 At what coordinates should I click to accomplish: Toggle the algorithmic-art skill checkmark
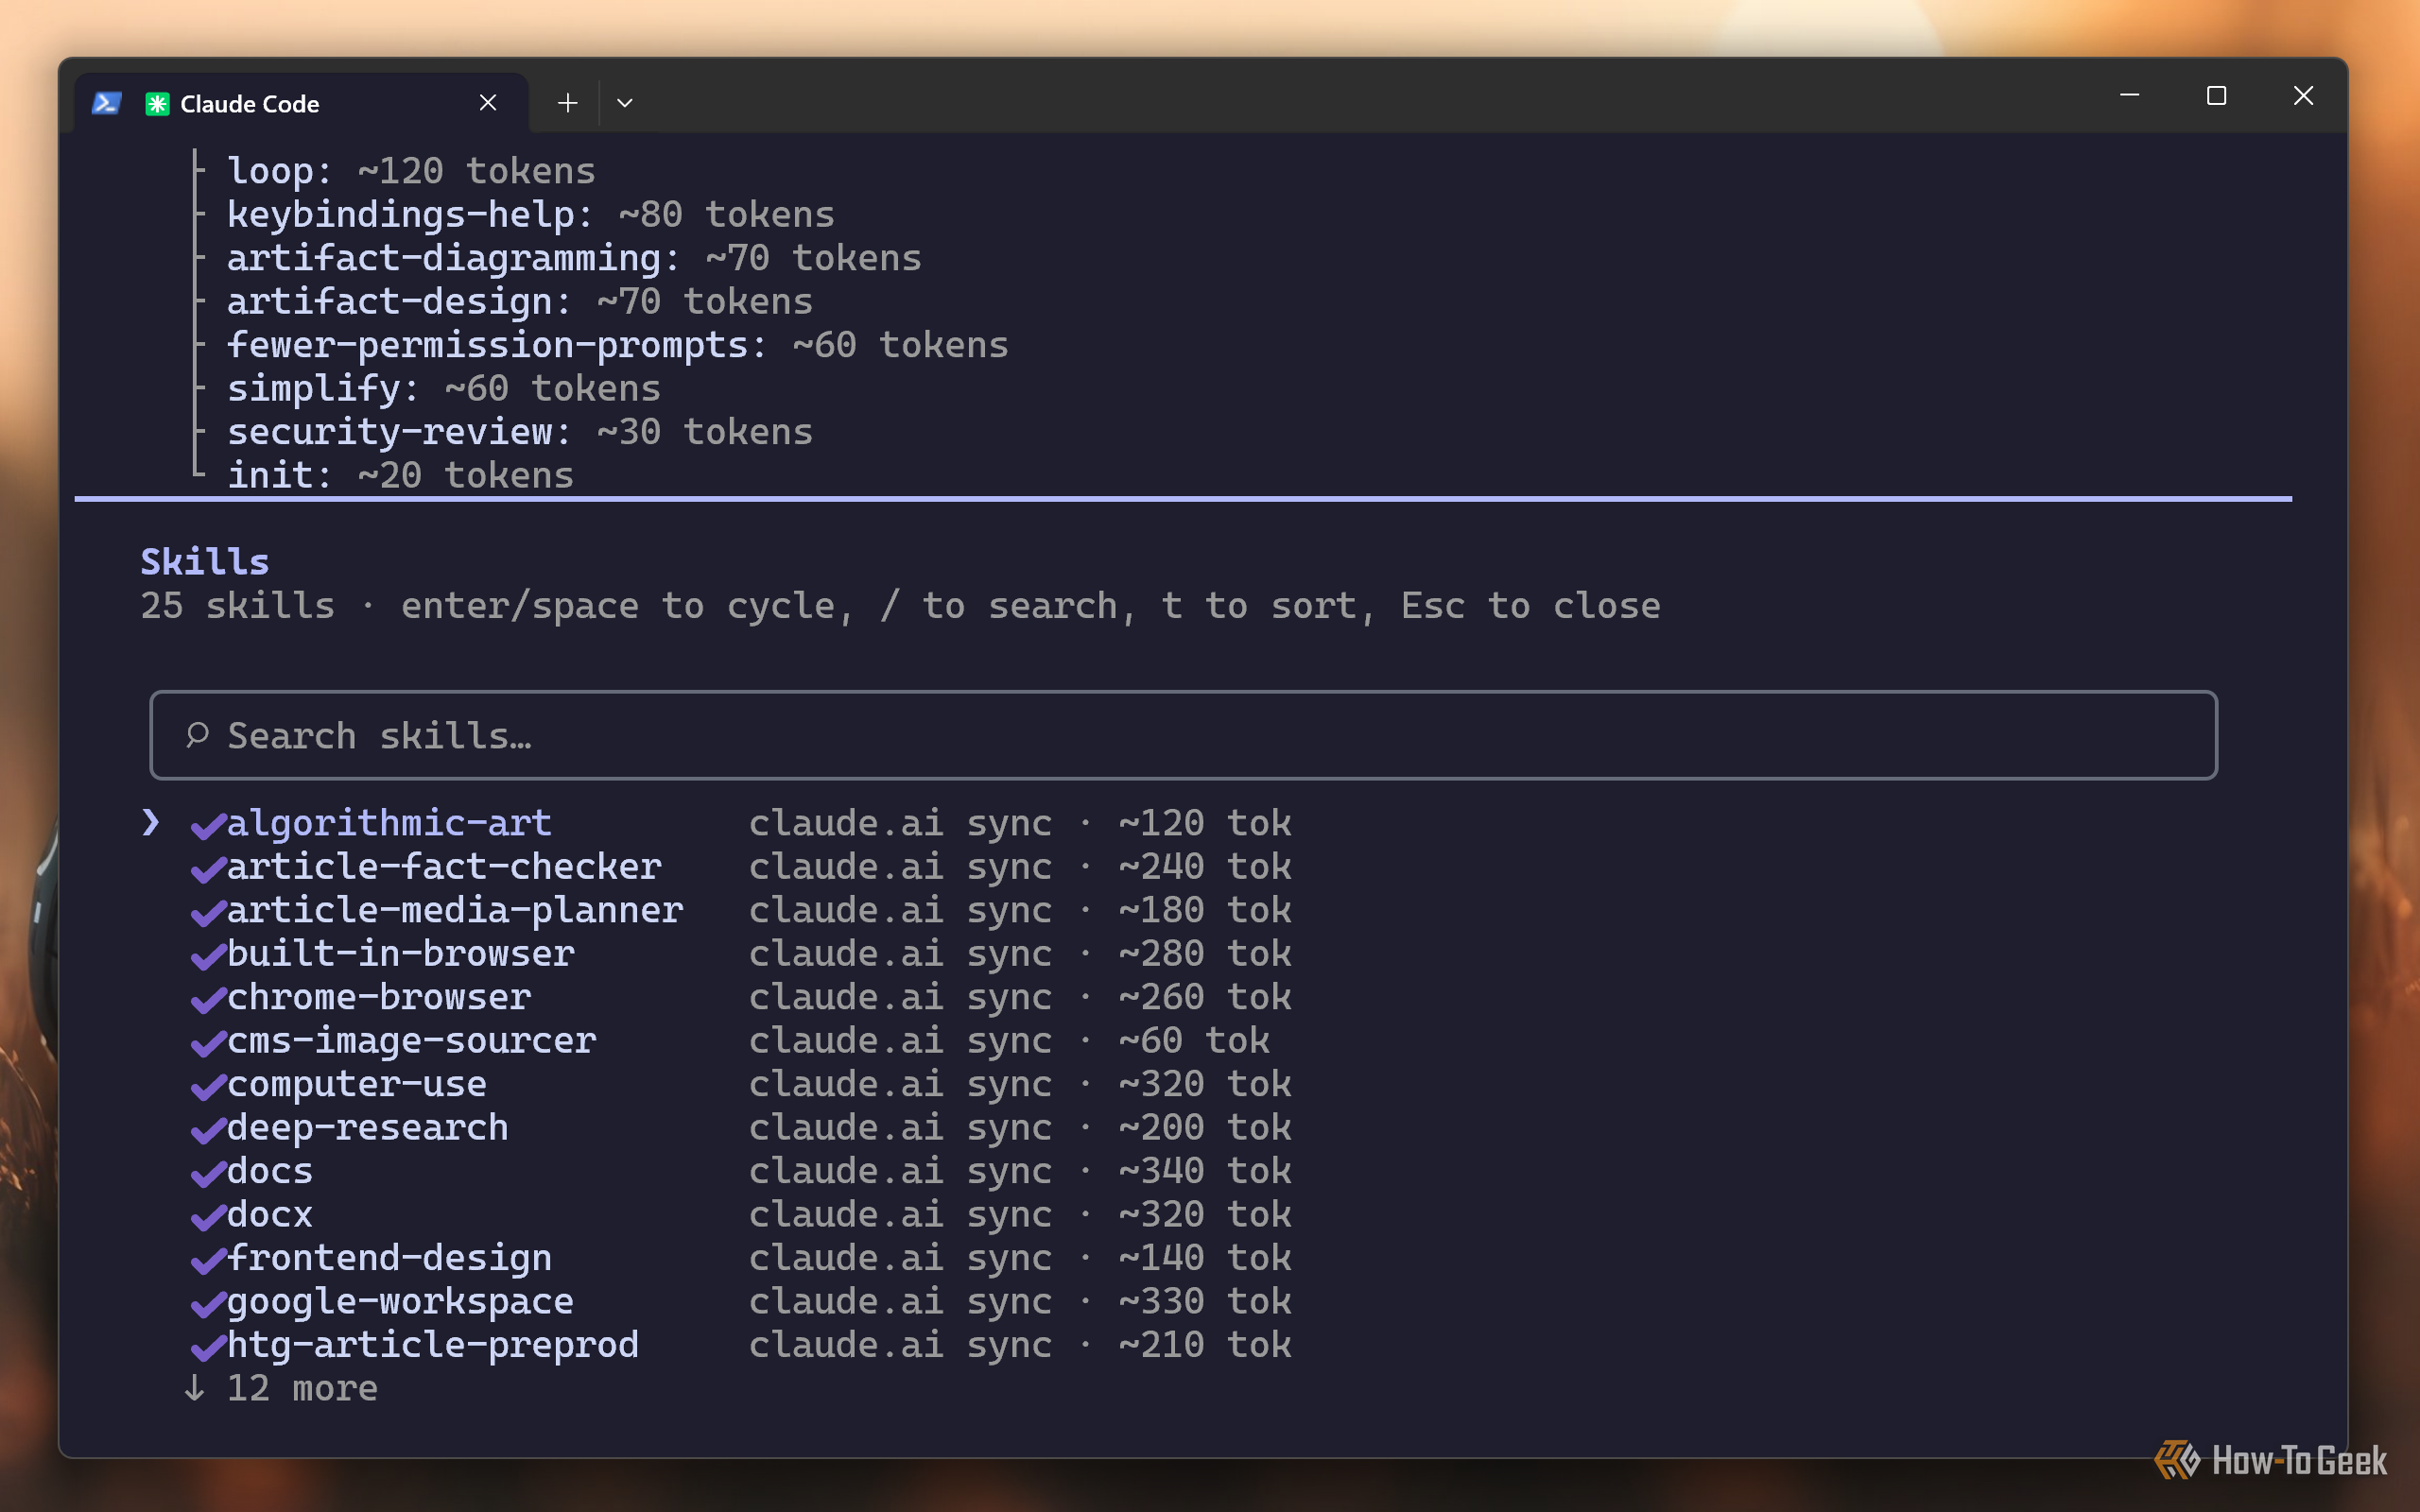pos(208,825)
